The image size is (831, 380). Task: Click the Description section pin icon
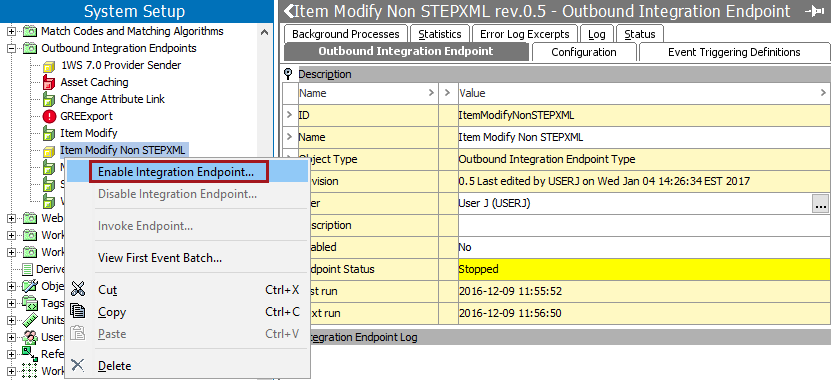tap(288, 74)
